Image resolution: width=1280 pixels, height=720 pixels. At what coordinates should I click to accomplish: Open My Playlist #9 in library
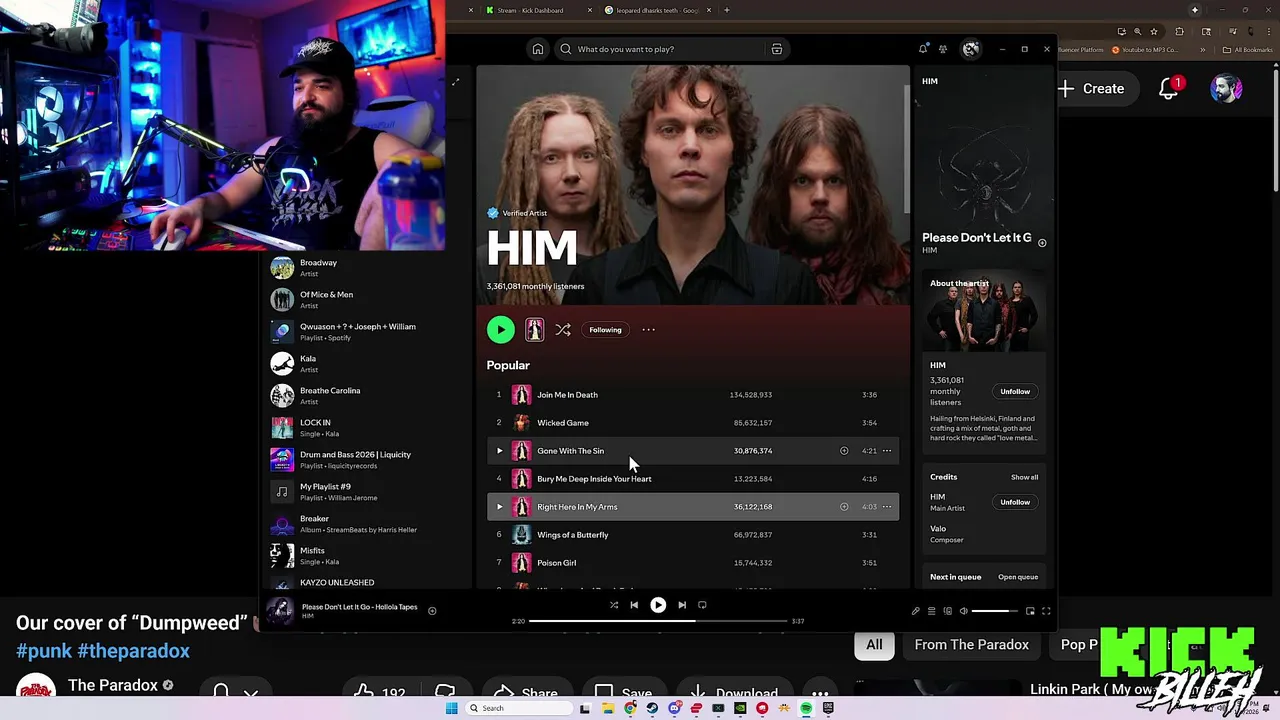click(x=365, y=491)
